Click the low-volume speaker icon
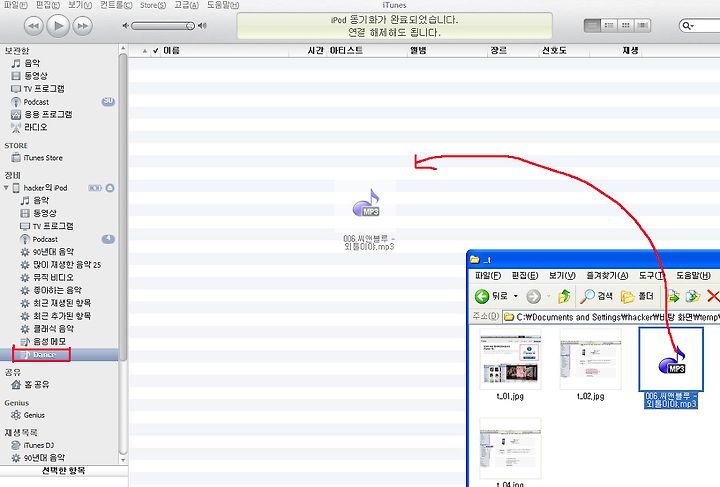 click(x=125, y=26)
